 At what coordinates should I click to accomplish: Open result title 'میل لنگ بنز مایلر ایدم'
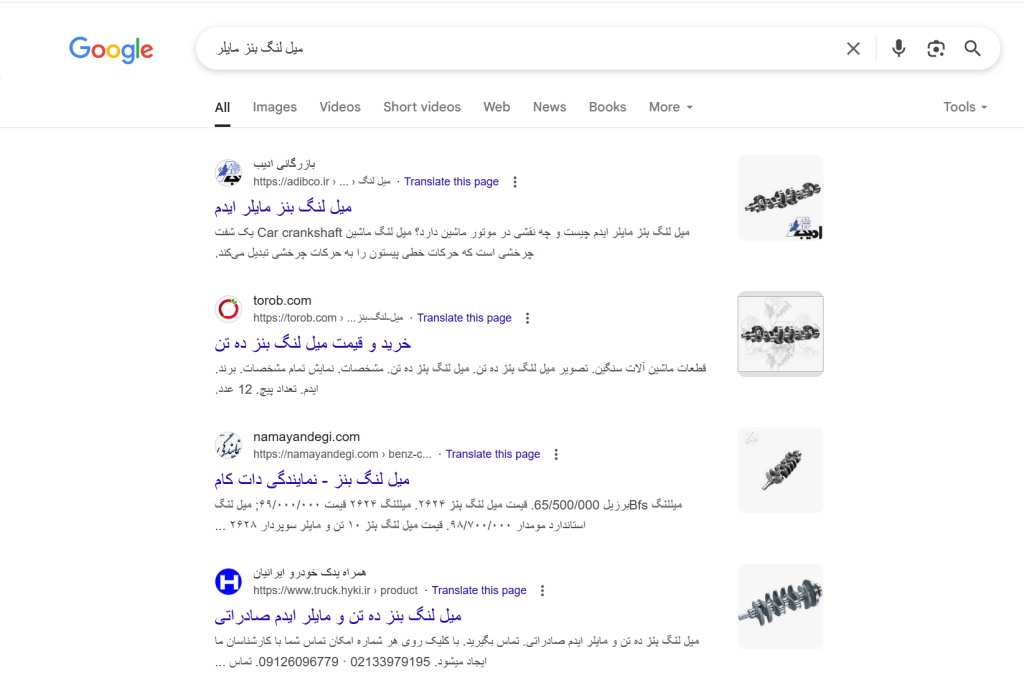pyautogui.click(x=283, y=207)
